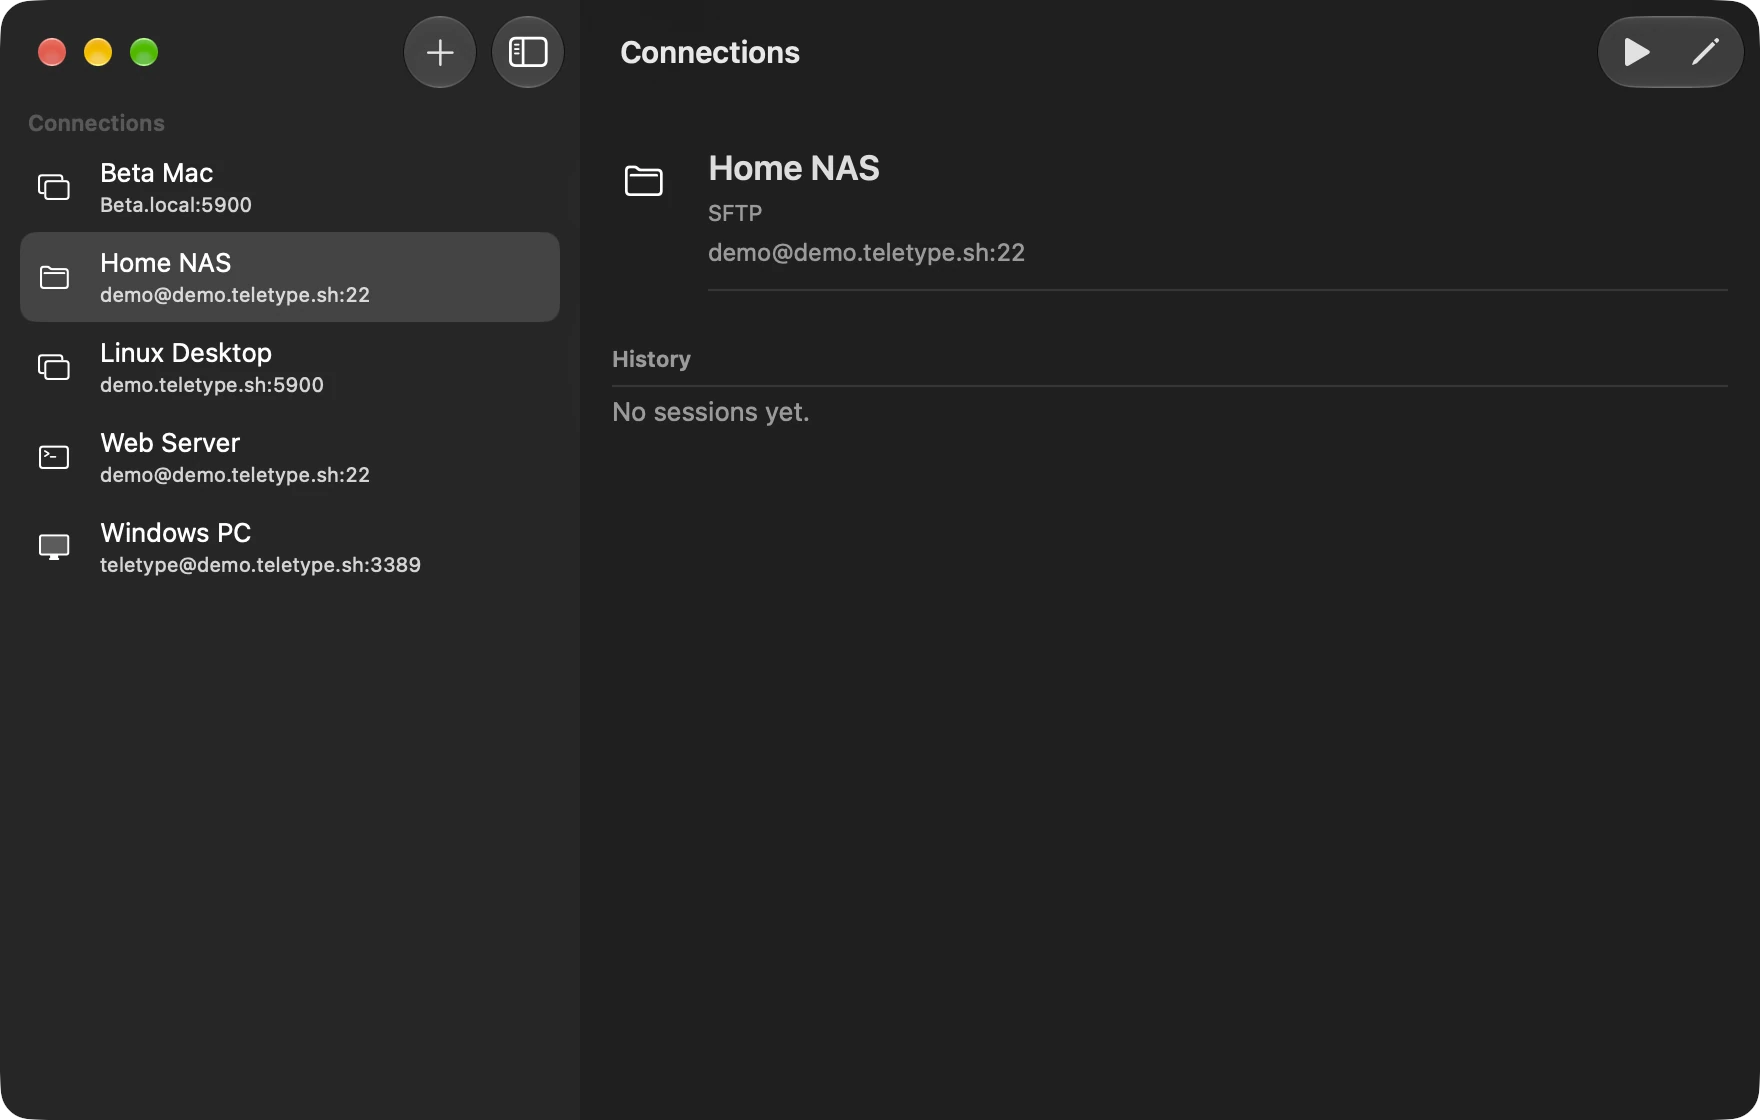Click the Beta Mac screen-sharing icon
1760x1120 pixels.
click(54, 187)
